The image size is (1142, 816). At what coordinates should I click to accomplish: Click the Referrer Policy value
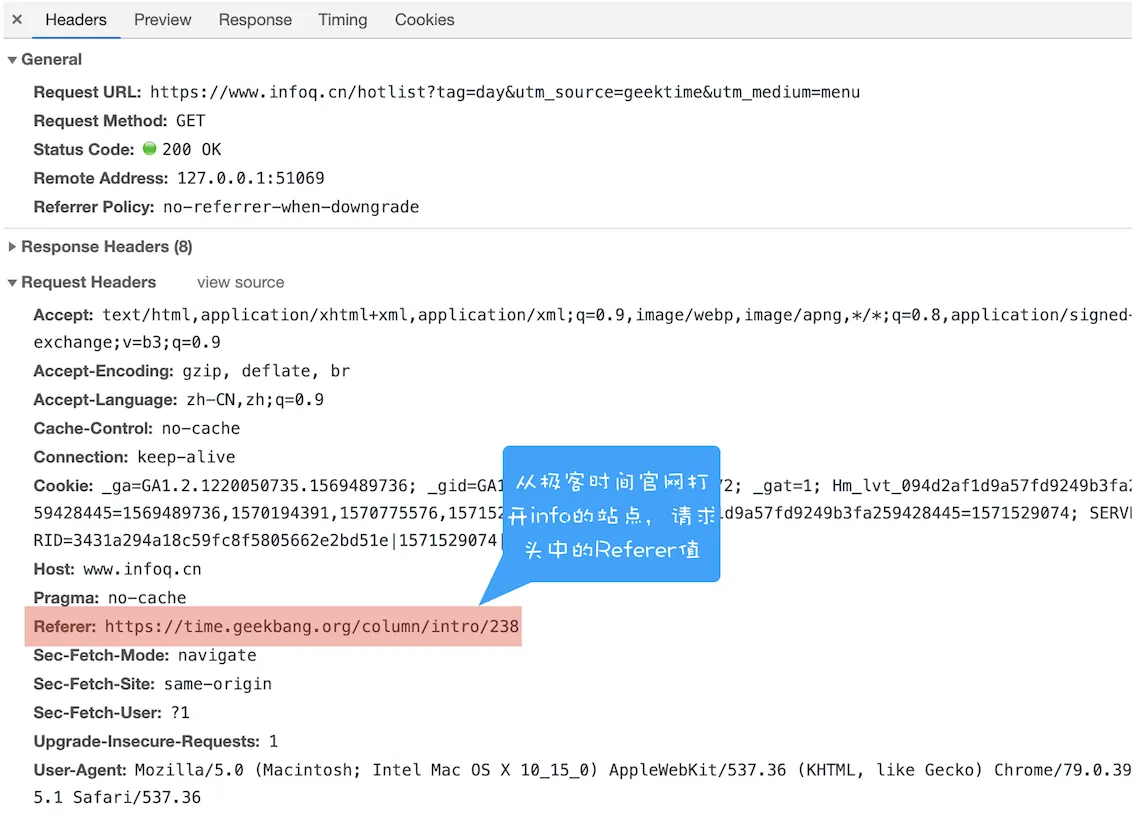[x=291, y=207]
